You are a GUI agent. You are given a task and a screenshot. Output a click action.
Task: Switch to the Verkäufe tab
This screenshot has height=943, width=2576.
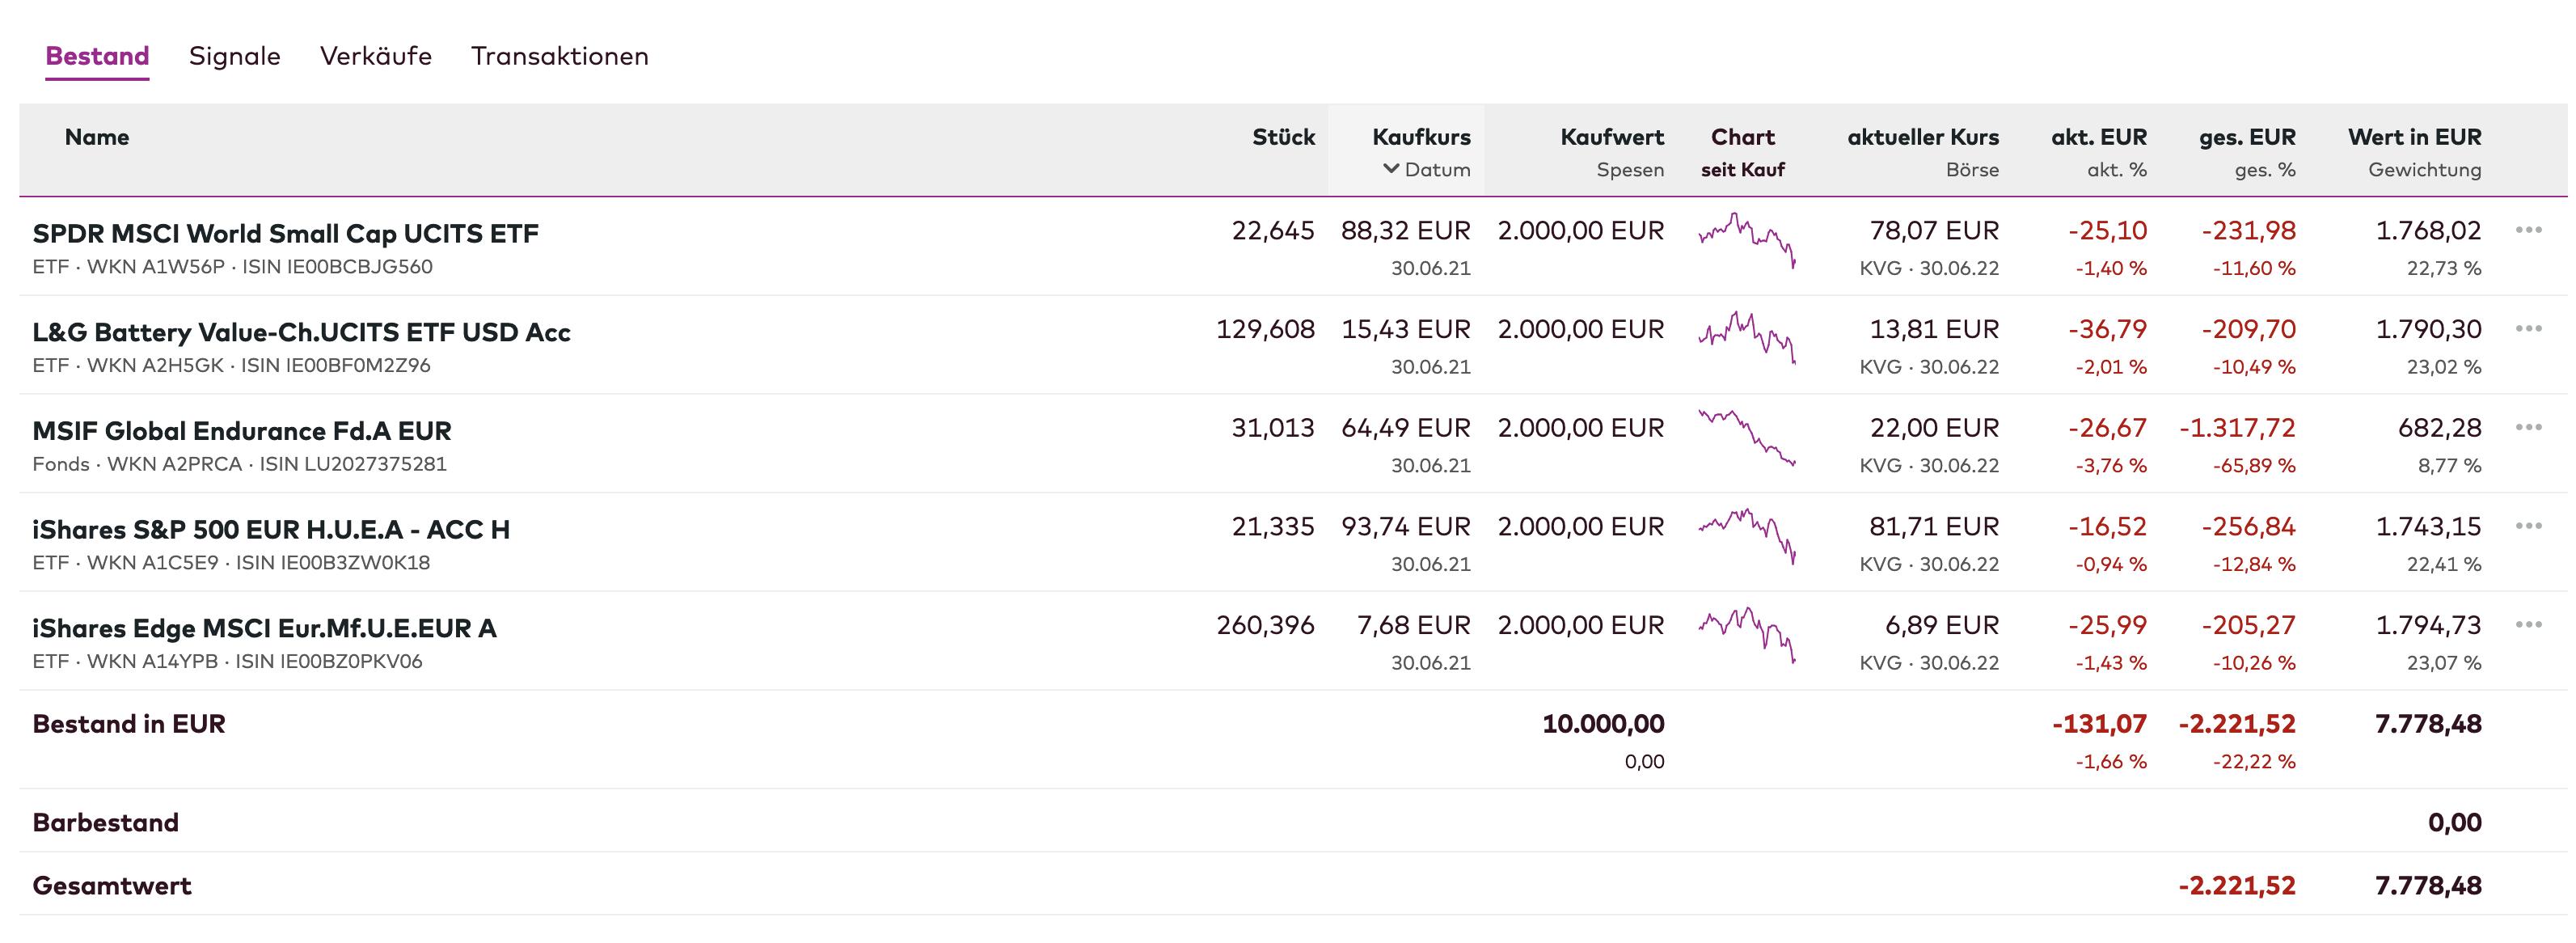tap(375, 56)
